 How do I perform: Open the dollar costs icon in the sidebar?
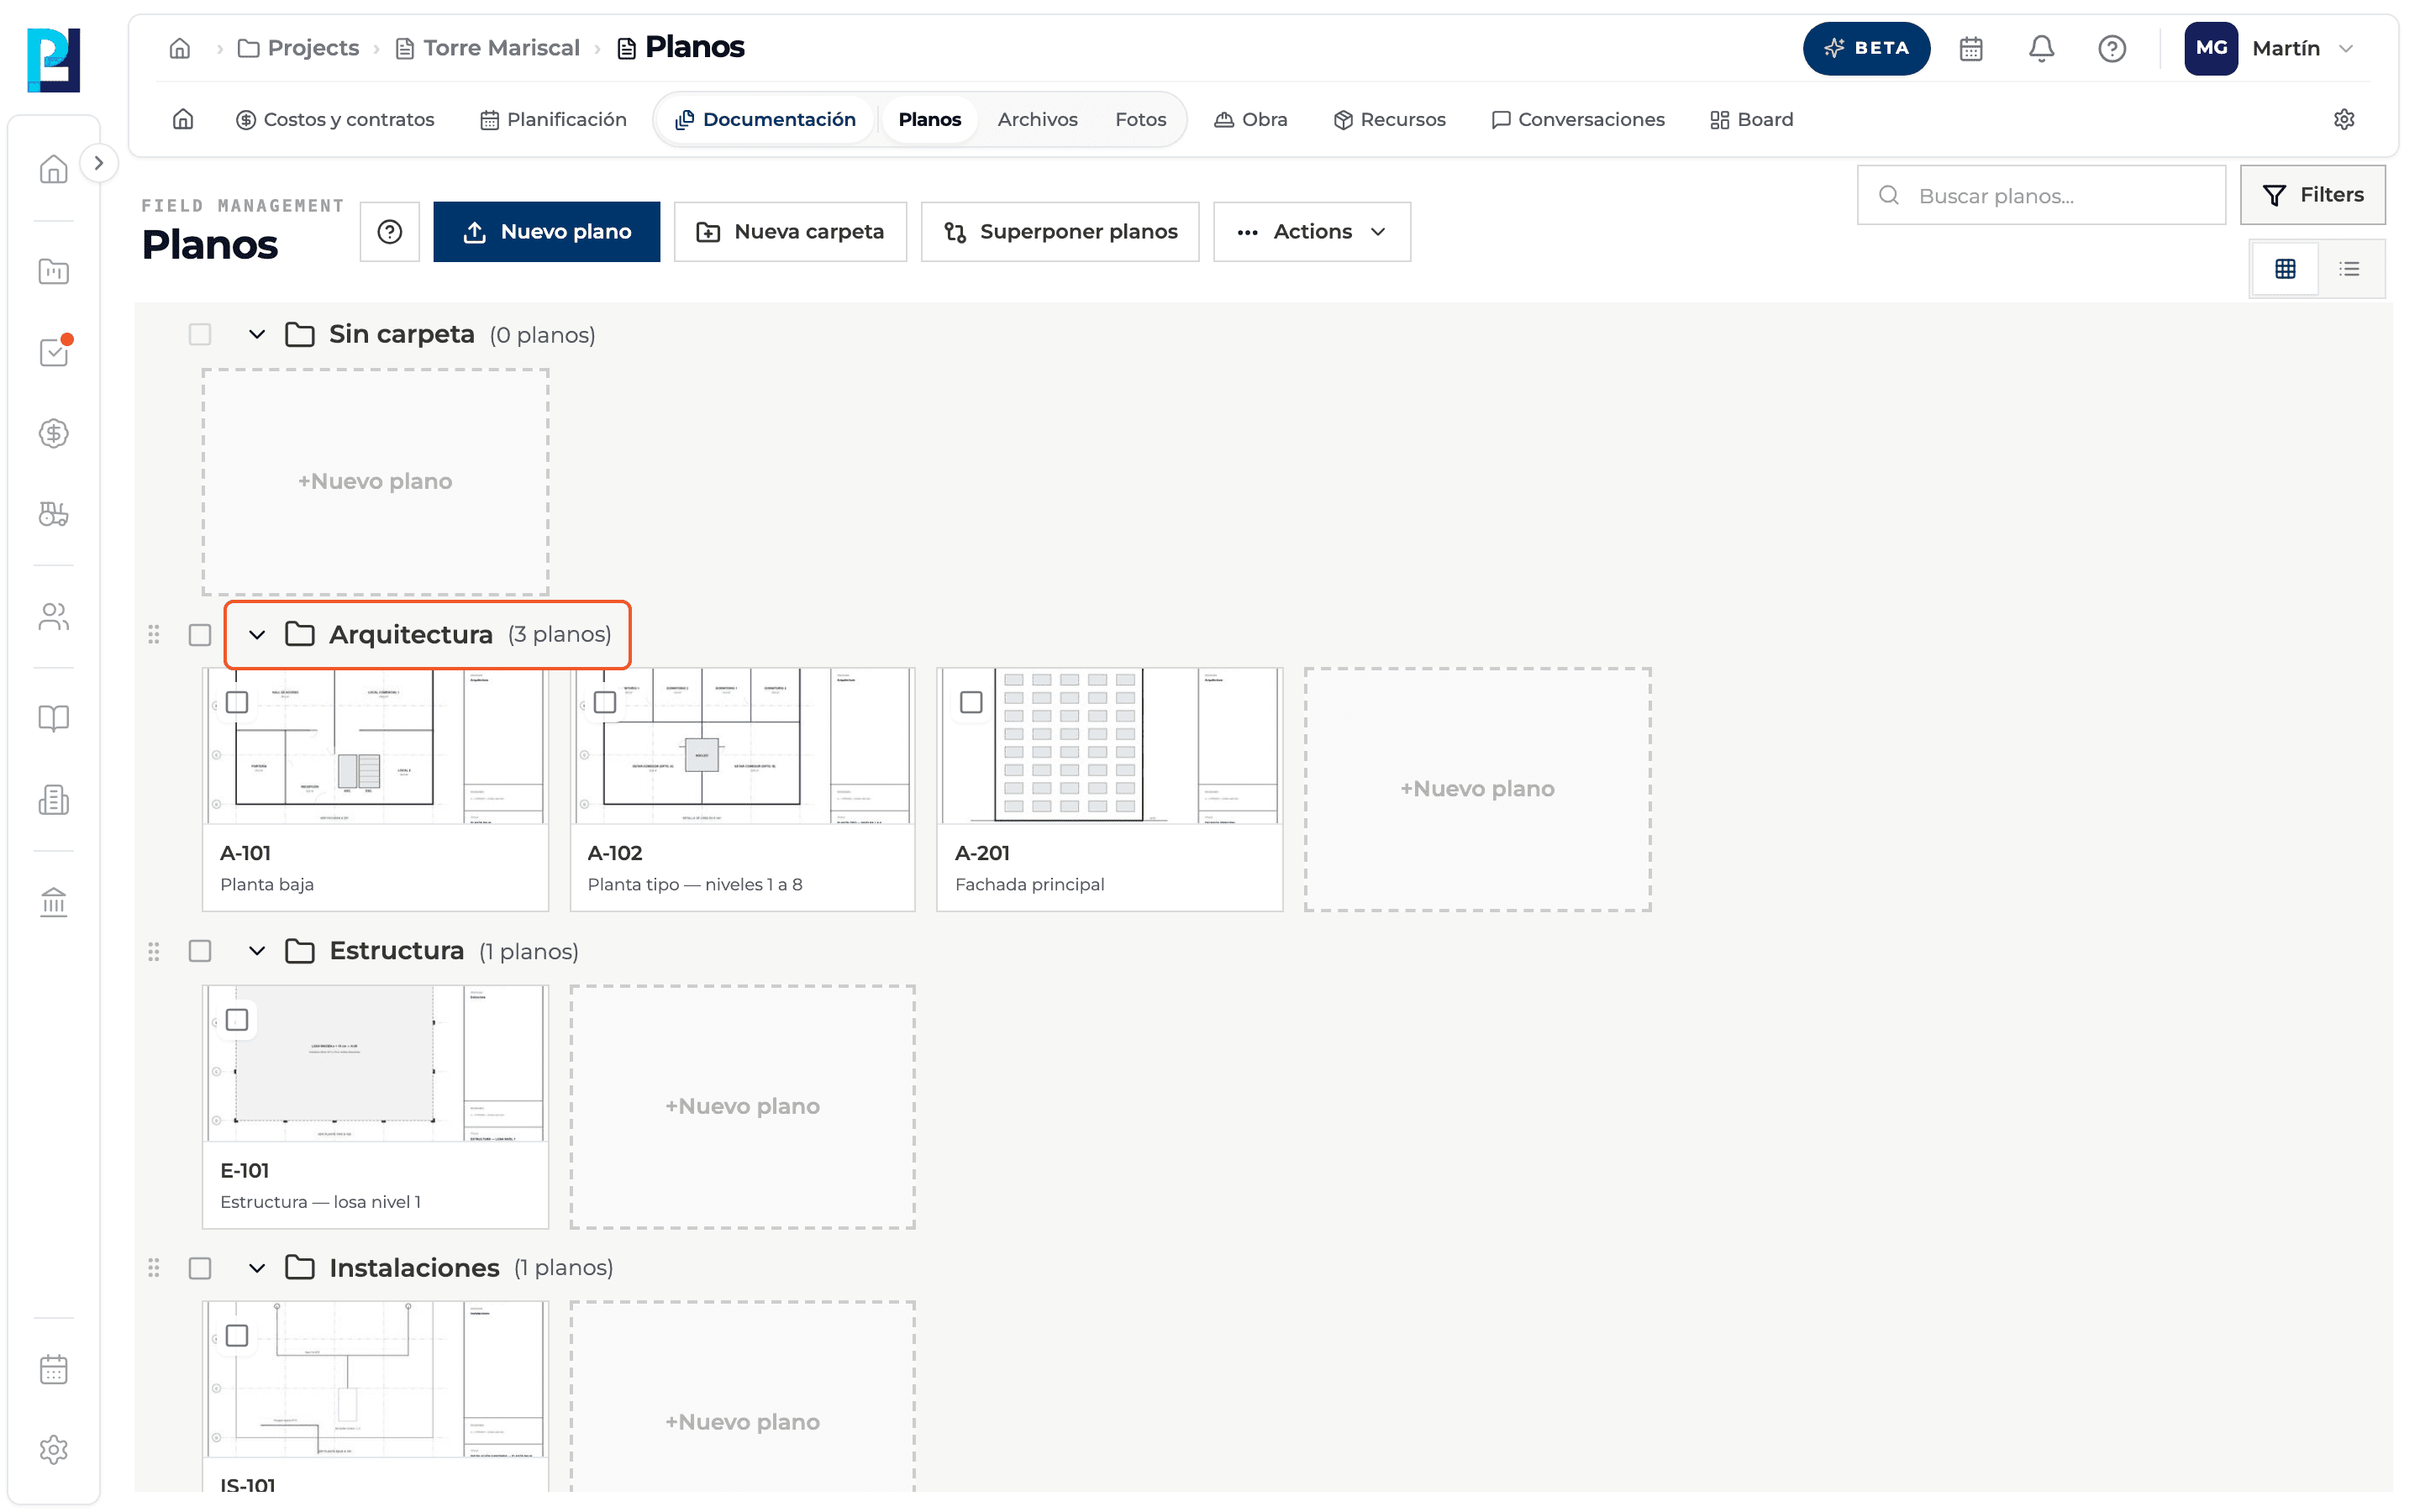point(54,433)
